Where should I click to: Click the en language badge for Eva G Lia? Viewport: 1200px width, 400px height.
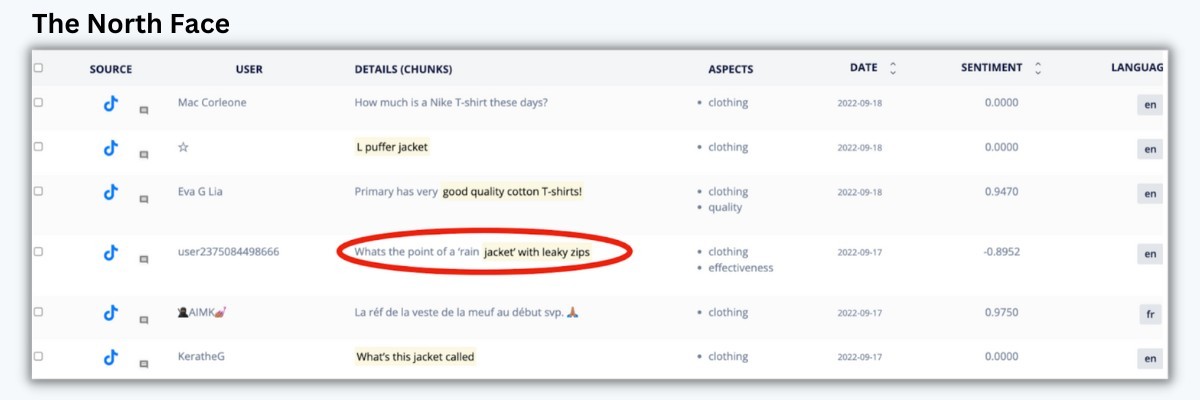(1150, 194)
